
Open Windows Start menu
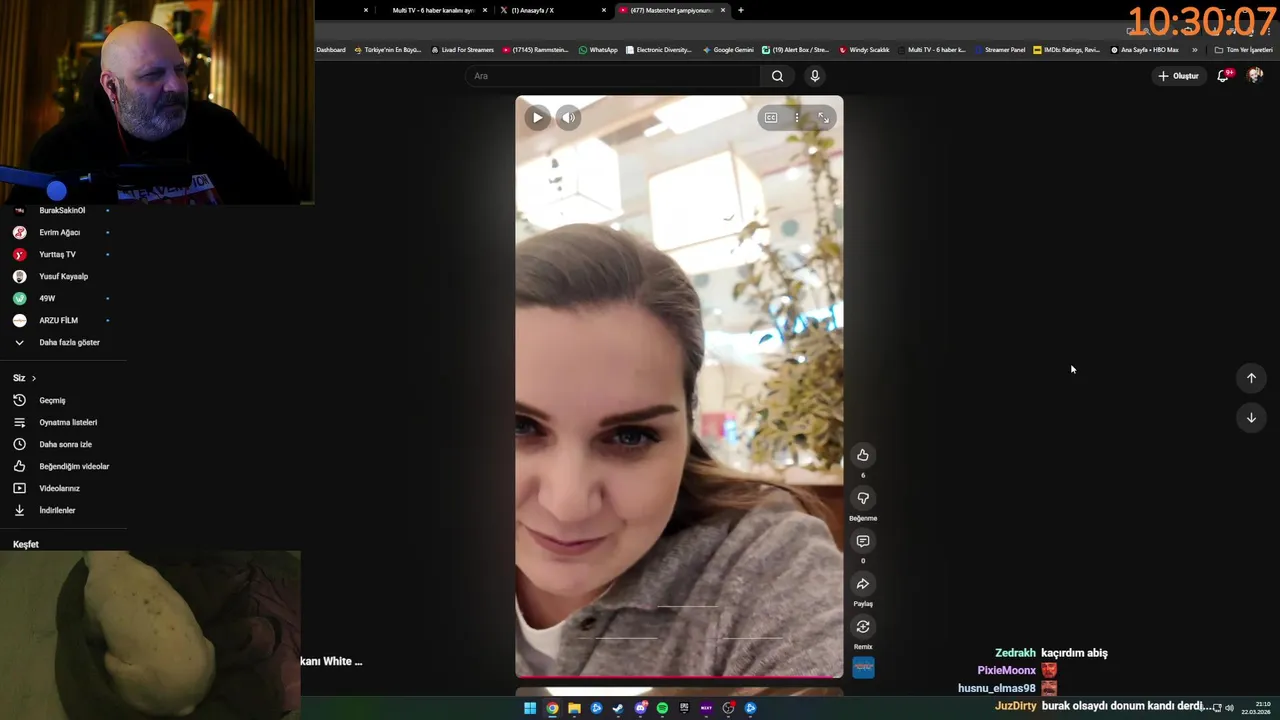pos(530,708)
